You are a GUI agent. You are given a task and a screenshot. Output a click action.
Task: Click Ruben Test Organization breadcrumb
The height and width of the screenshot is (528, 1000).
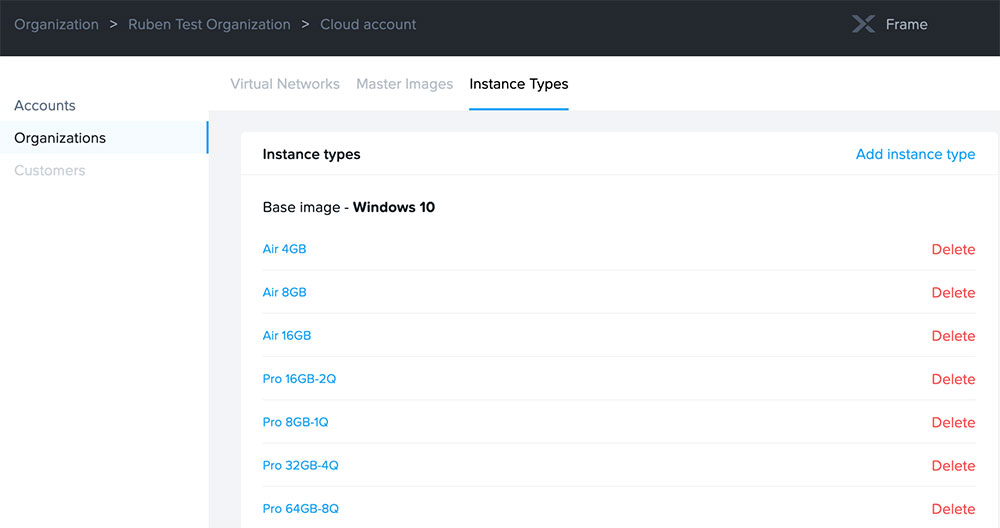pyautogui.click(x=209, y=25)
